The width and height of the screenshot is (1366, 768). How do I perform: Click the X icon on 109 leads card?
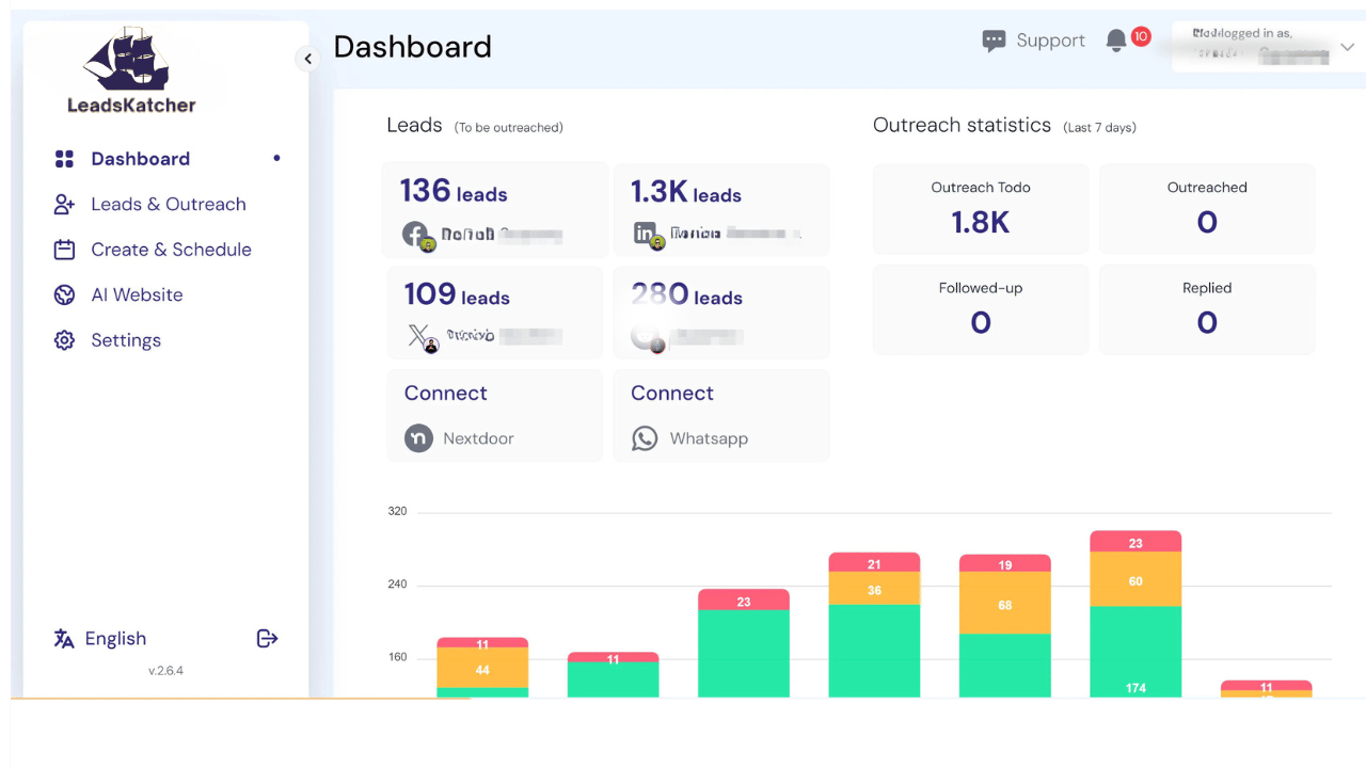(x=418, y=336)
